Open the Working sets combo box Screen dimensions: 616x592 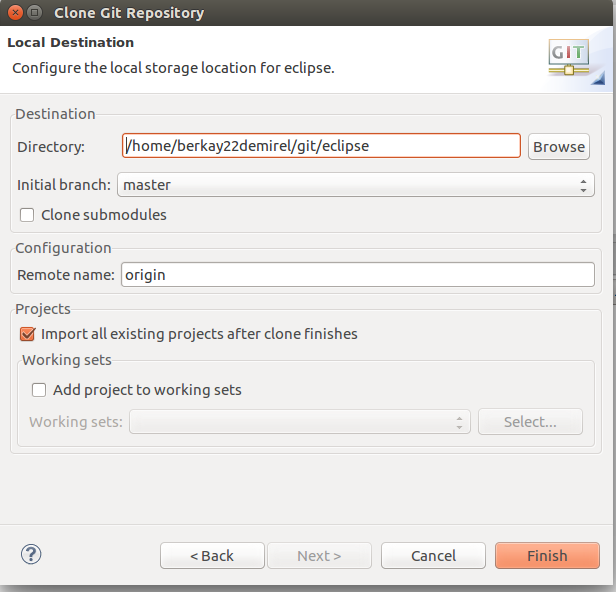click(300, 422)
